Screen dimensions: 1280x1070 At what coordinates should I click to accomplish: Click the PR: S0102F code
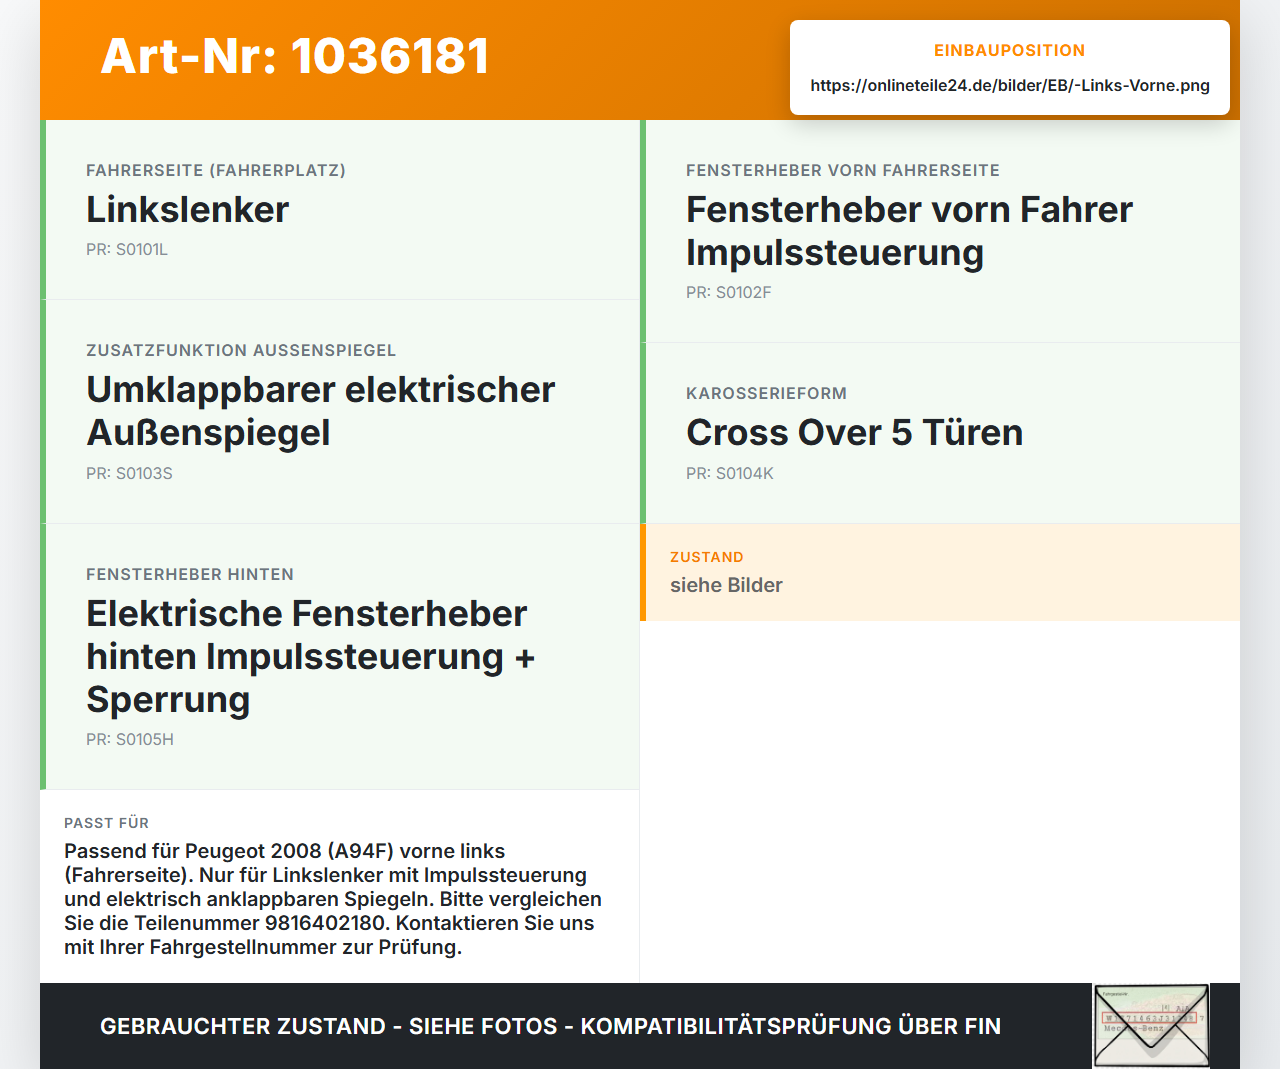point(729,292)
